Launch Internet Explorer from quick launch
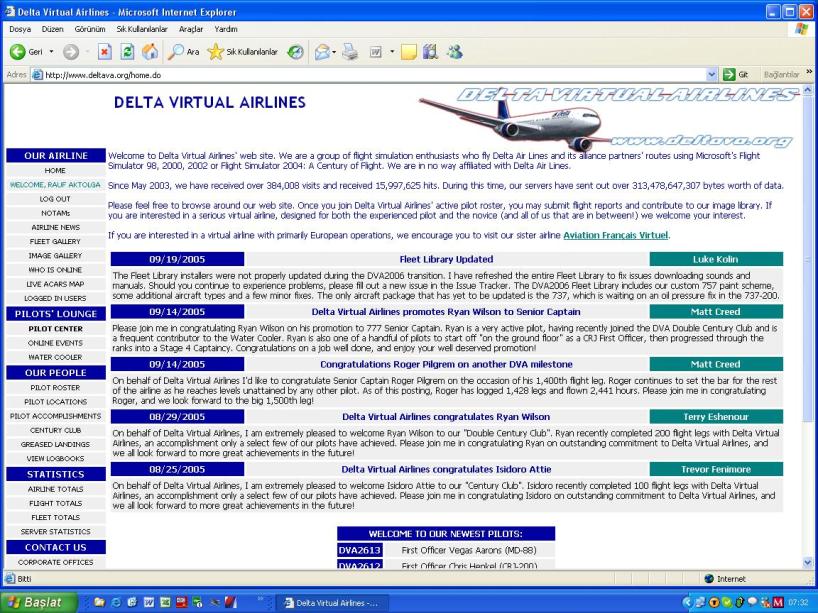 pos(116,603)
